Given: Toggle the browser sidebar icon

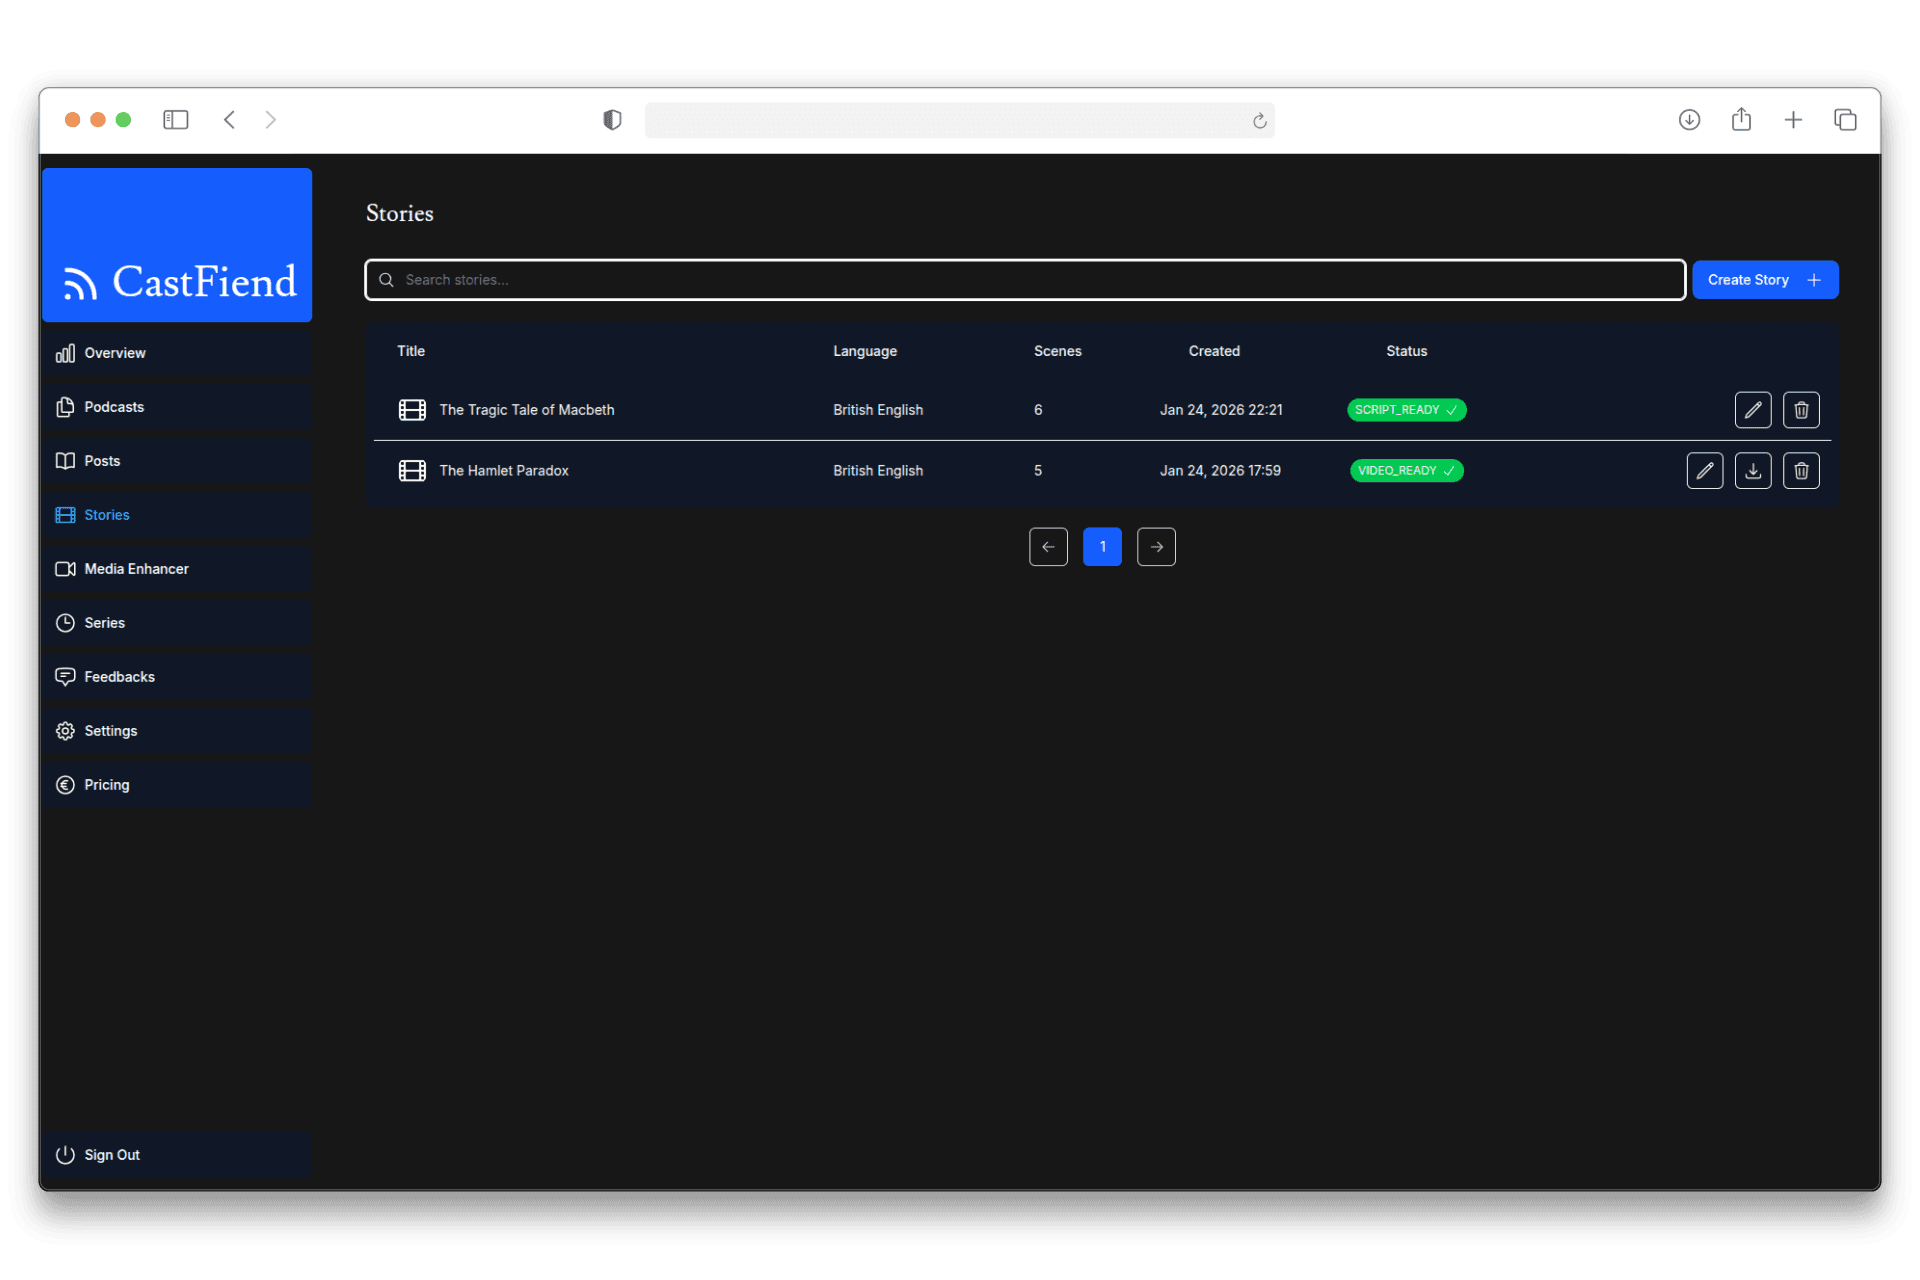Looking at the screenshot, I should [x=175, y=120].
